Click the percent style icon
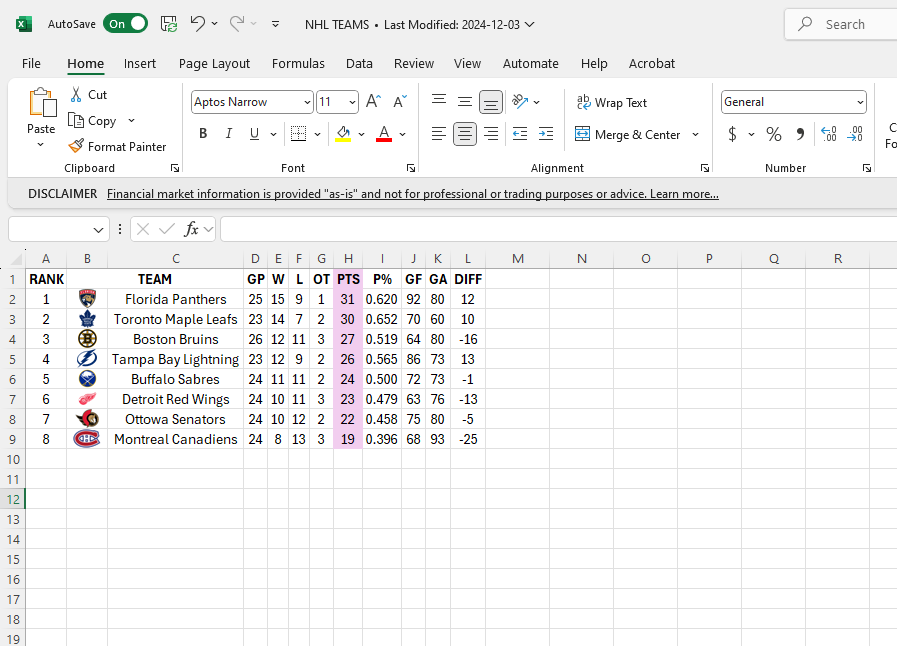Image resolution: width=897 pixels, height=646 pixels. pos(773,134)
